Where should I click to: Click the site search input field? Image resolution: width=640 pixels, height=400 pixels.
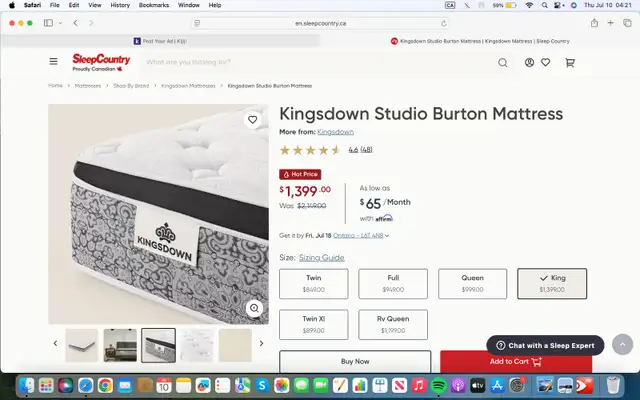point(318,62)
